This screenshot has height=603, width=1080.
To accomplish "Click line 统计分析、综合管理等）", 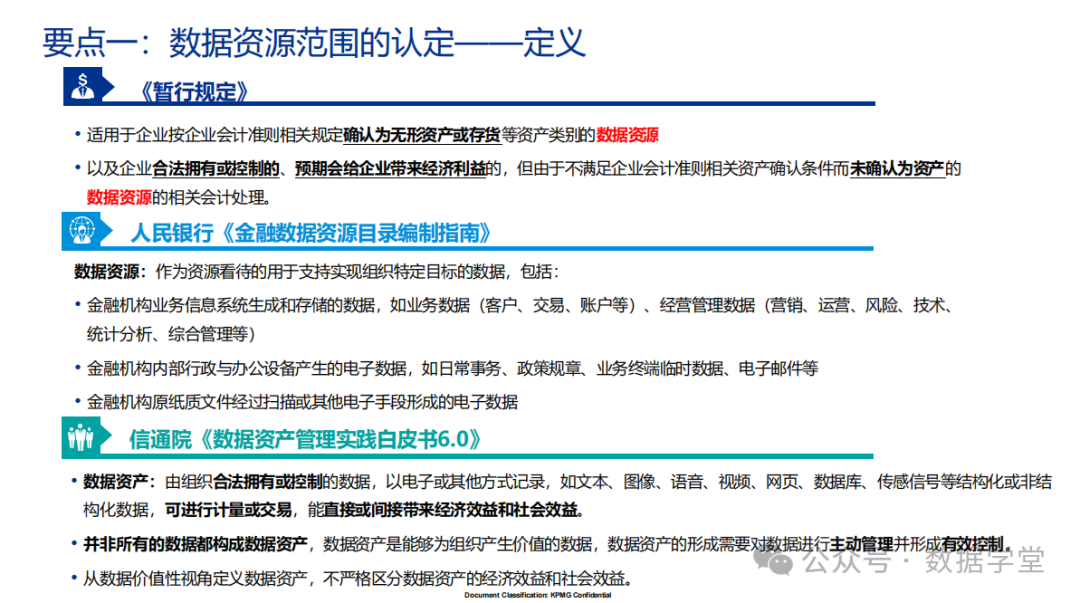I will click(x=171, y=334).
